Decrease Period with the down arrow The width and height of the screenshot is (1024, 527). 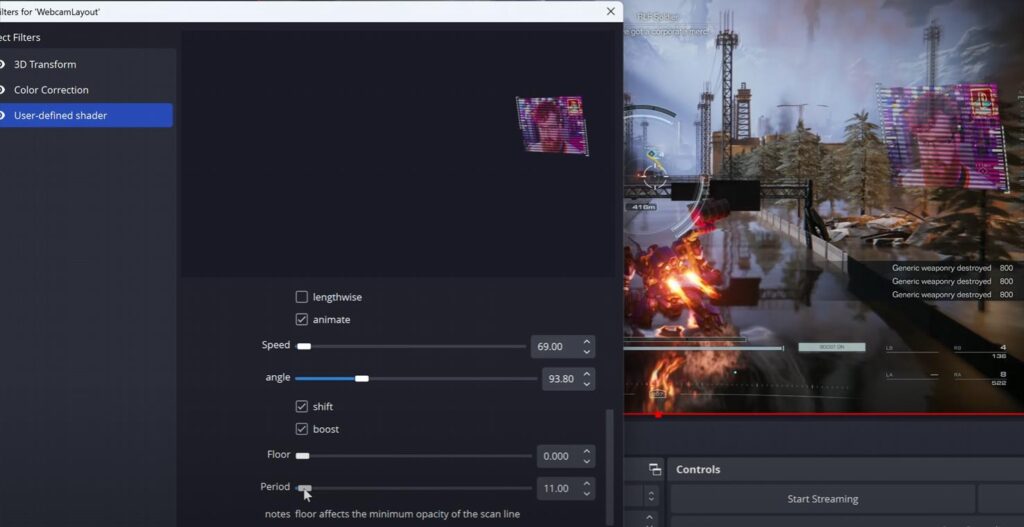tap(586, 494)
